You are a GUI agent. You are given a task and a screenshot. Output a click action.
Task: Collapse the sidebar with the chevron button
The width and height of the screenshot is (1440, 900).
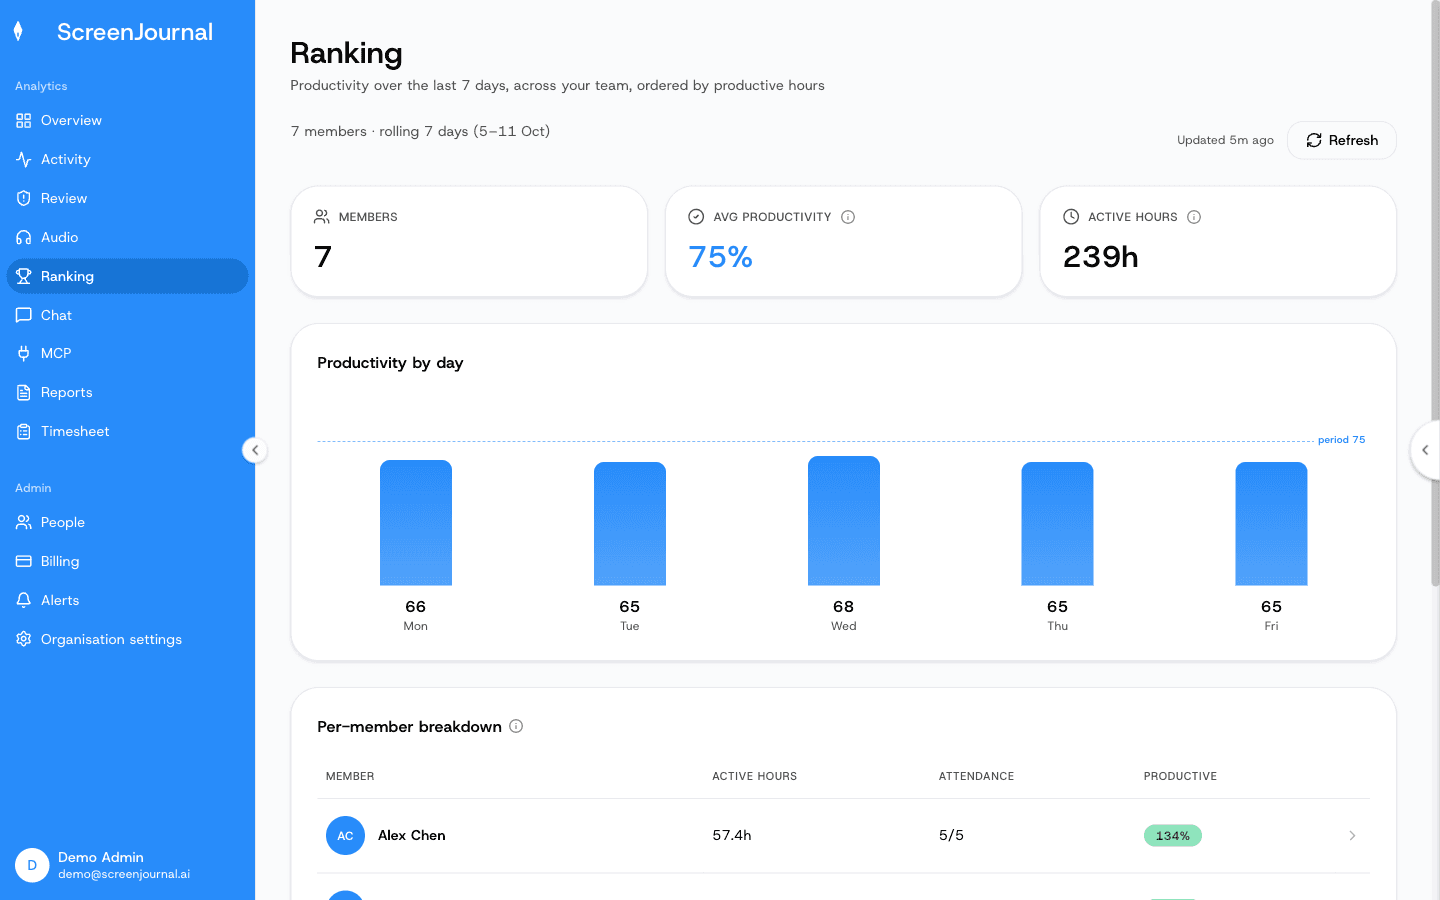(x=255, y=450)
